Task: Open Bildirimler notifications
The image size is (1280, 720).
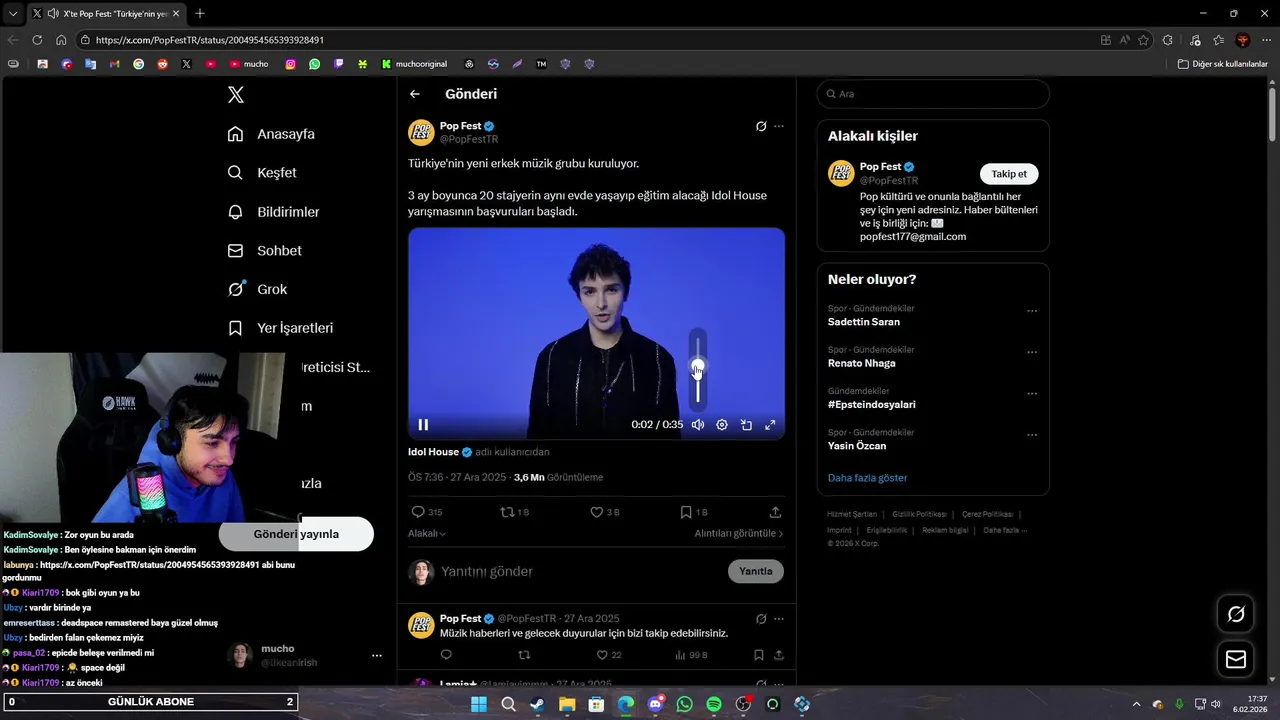Action: 273,212
